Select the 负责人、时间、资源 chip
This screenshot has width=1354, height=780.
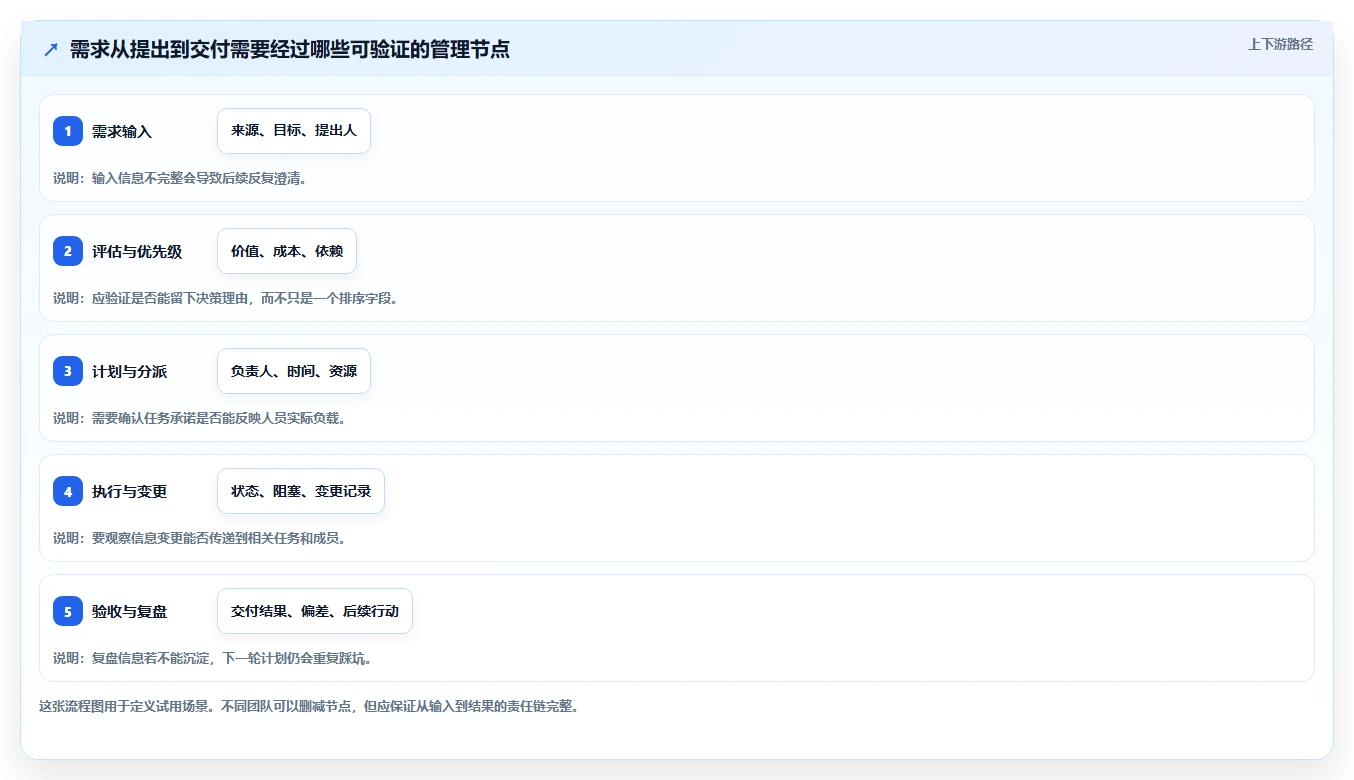coord(294,371)
